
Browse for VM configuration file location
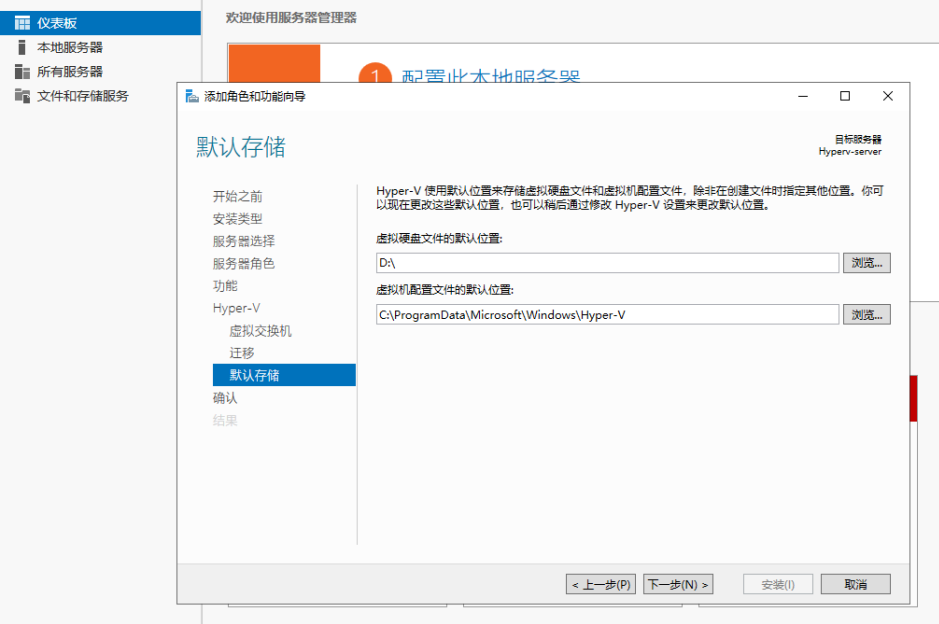(x=867, y=315)
